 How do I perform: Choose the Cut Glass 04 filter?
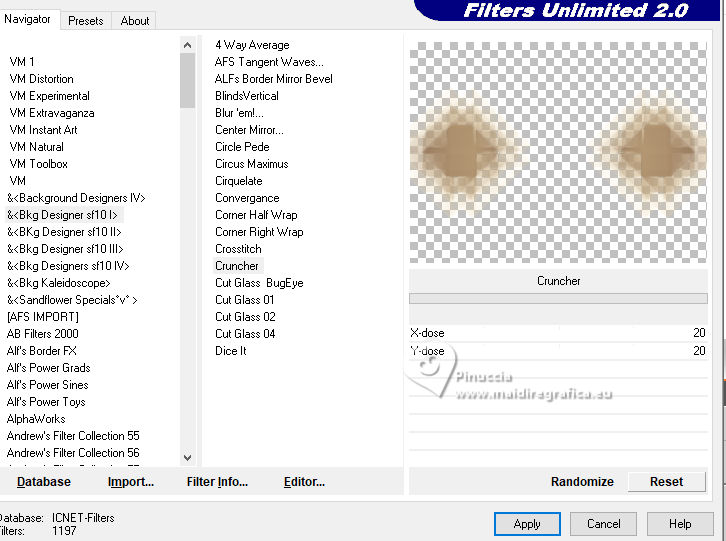click(245, 334)
